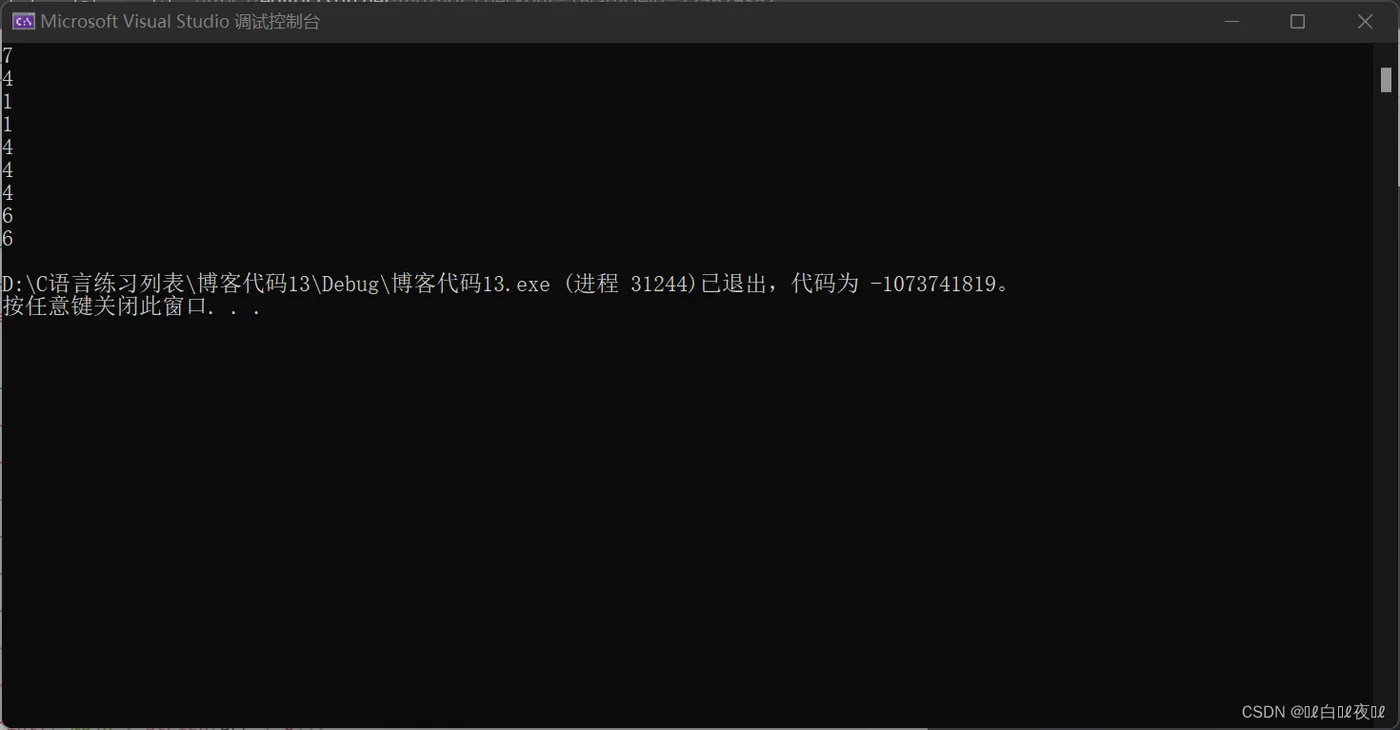Image resolution: width=1400 pixels, height=730 pixels.
Task: Maximize the debug console window
Action: tap(1297, 21)
